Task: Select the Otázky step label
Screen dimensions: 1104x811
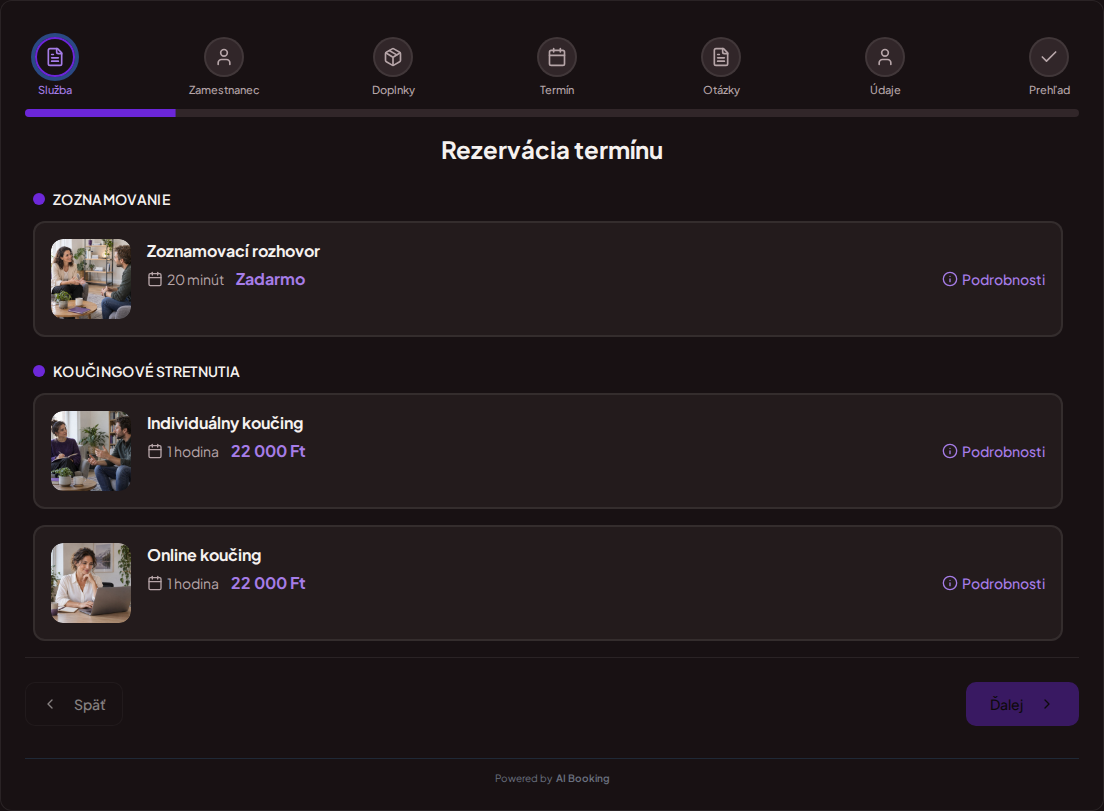Action: tap(721, 90)
